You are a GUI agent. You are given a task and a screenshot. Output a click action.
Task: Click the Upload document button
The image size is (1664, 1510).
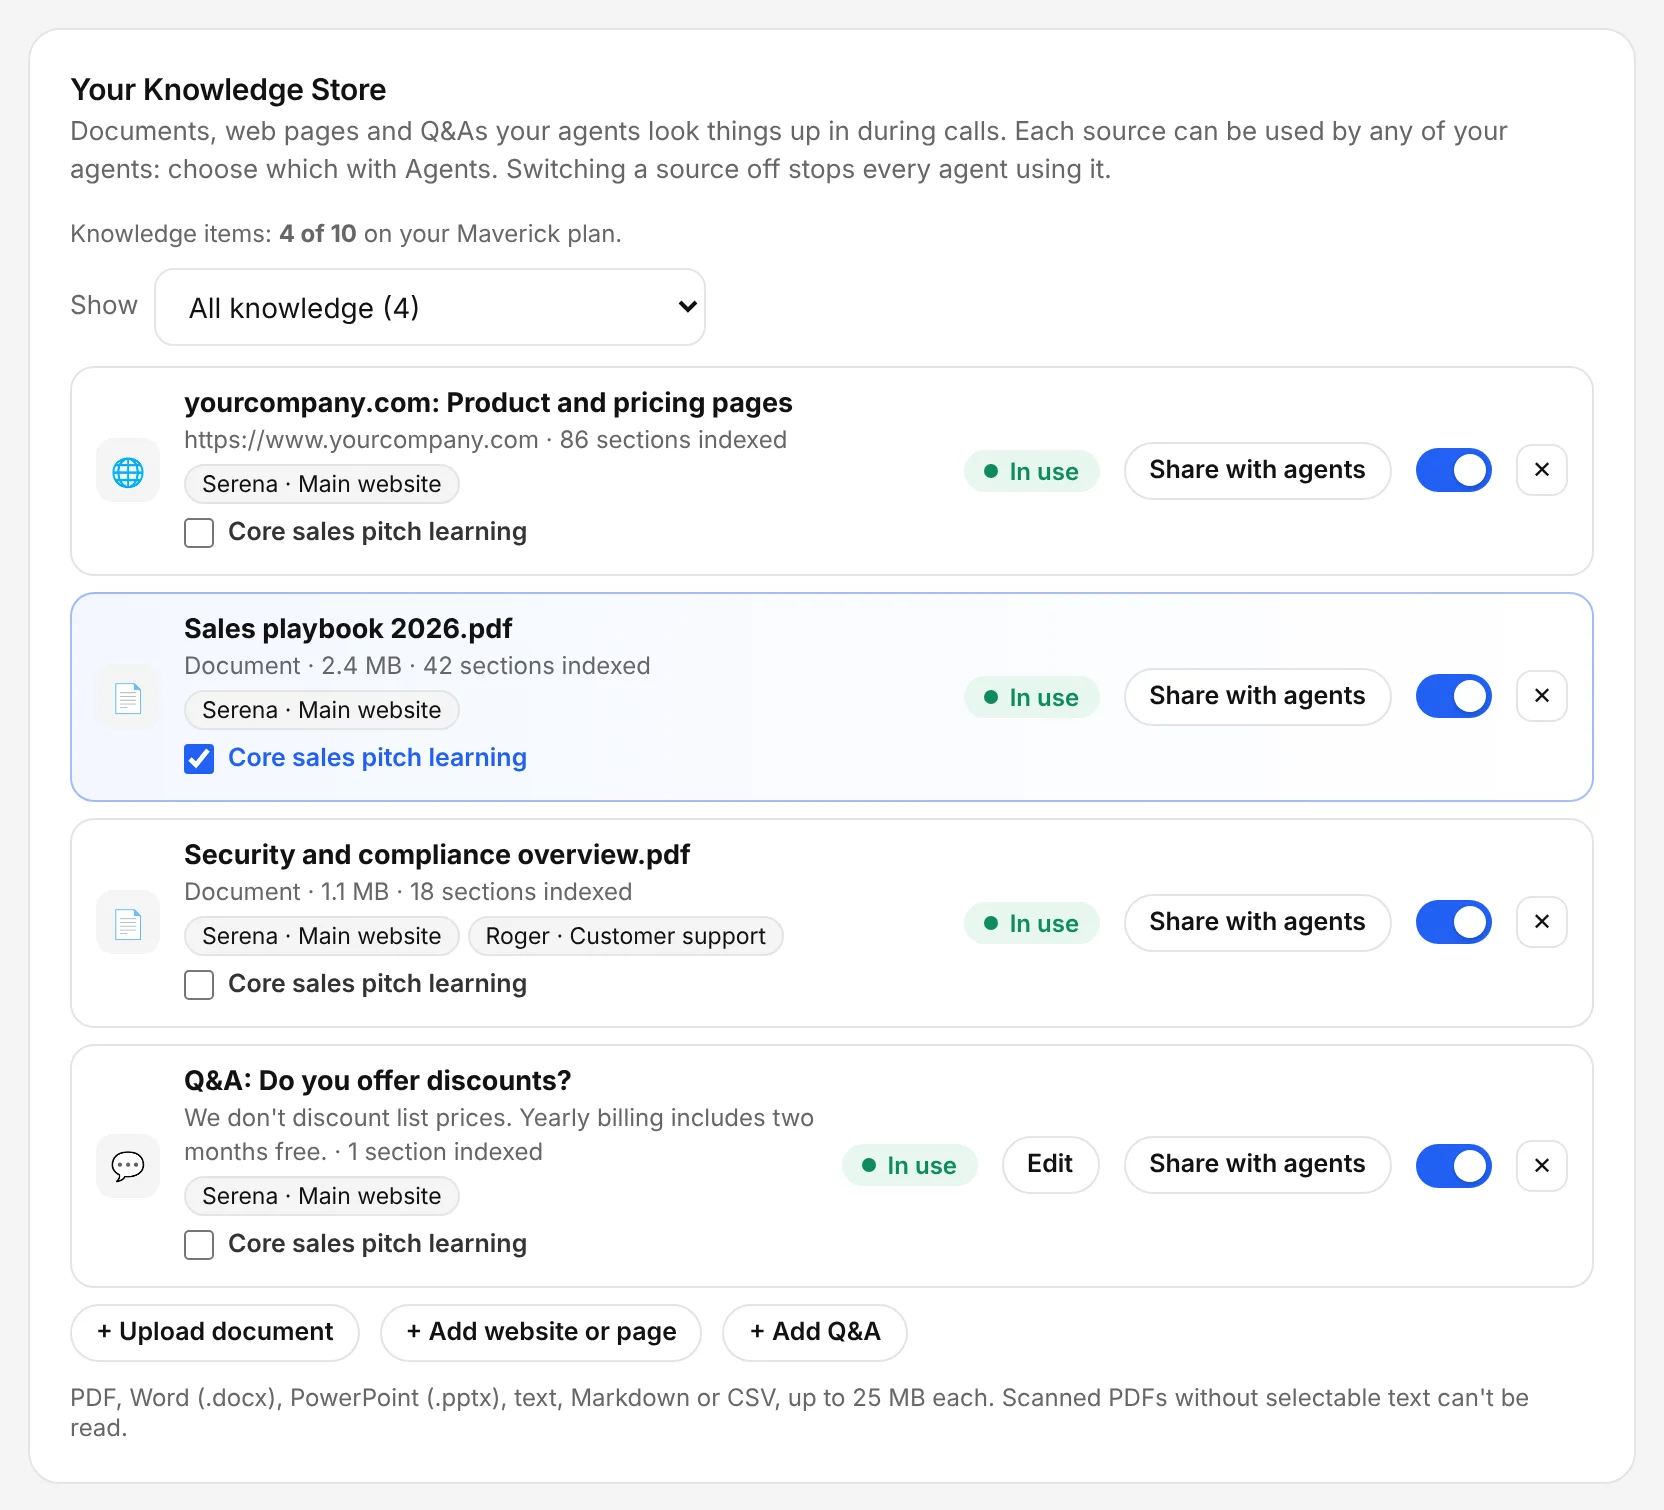(x=215, y=1332)
